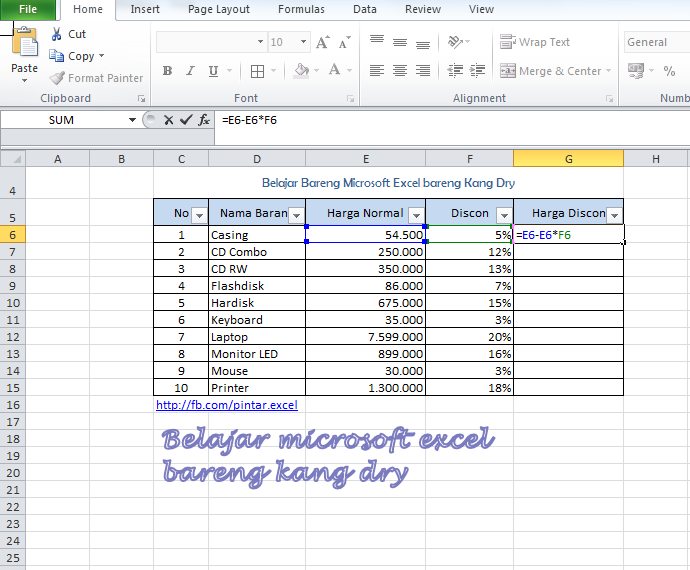Viewport: 690px width, 570px height.
Task: Click the Paste clipboard icon
Action: coord(24,42)
